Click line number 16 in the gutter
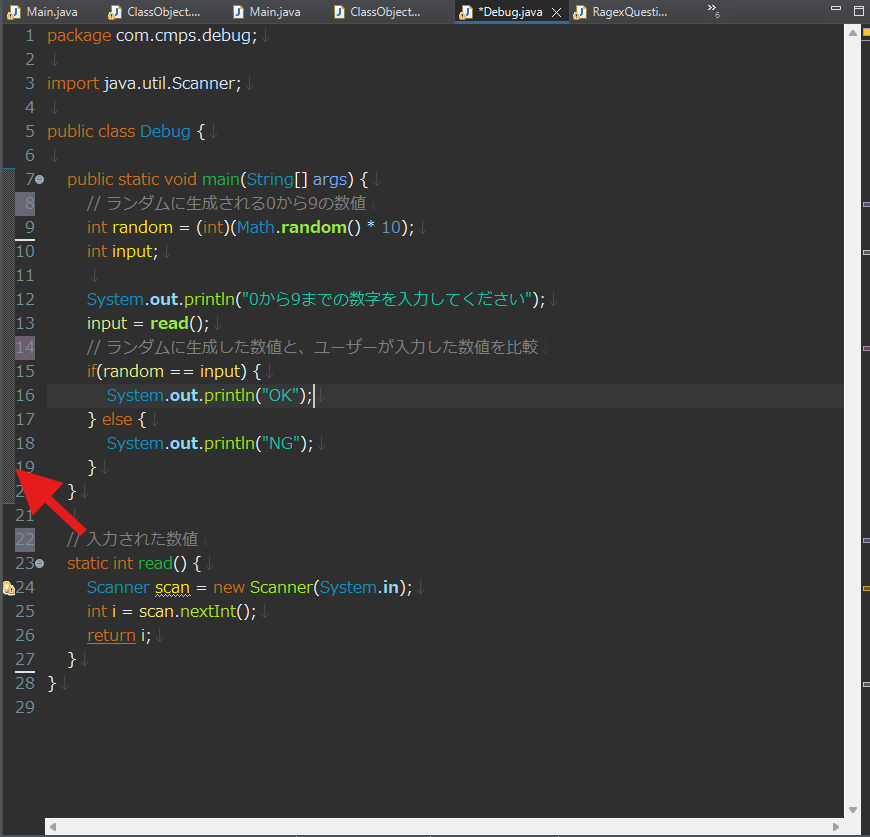The height and width of the screenshot is (837, 870). pyautogui.click(x=26, y=396)
